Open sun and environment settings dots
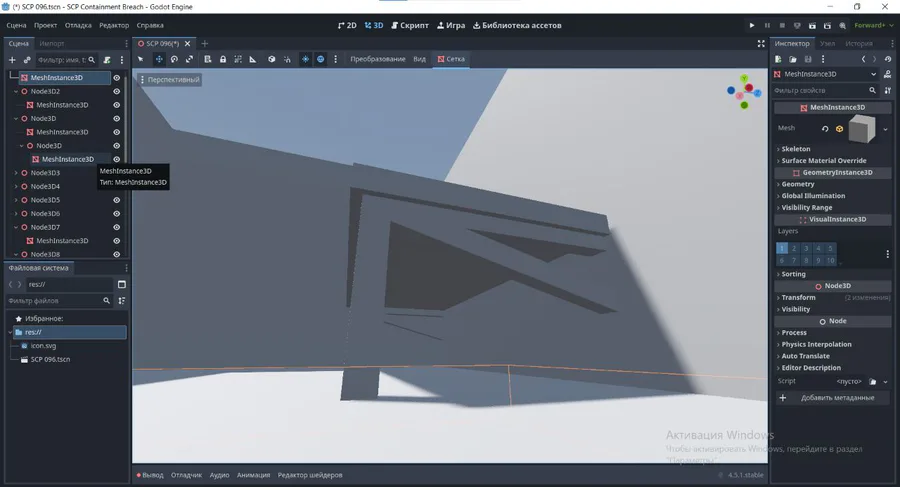Screen dimensions: 900x487 [x=336, y=59]
